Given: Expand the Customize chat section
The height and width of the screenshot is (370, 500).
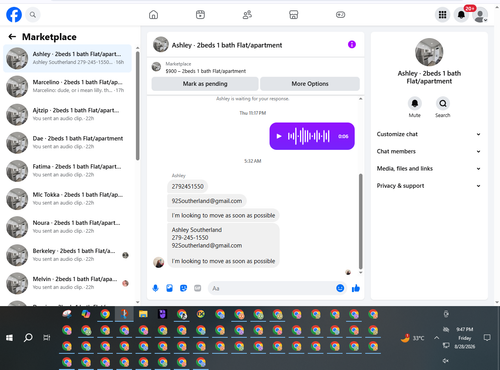Looking at the screenshot, I should click(429, 134).
